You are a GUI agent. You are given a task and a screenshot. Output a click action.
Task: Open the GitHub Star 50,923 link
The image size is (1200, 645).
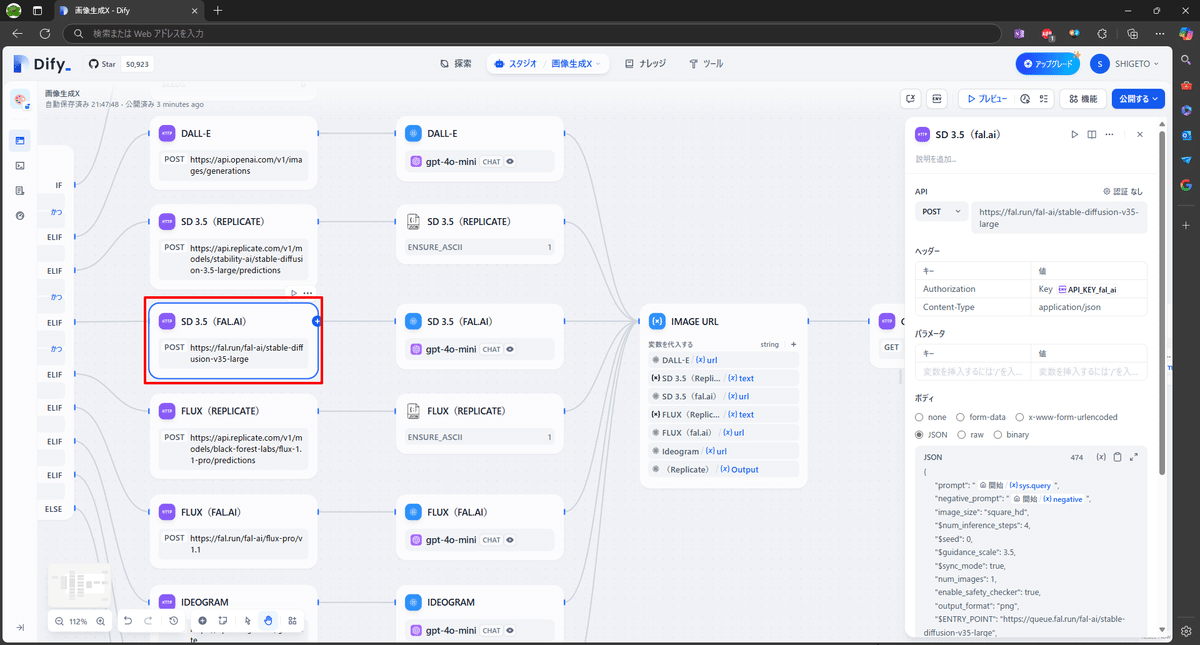tap(120, 64)
